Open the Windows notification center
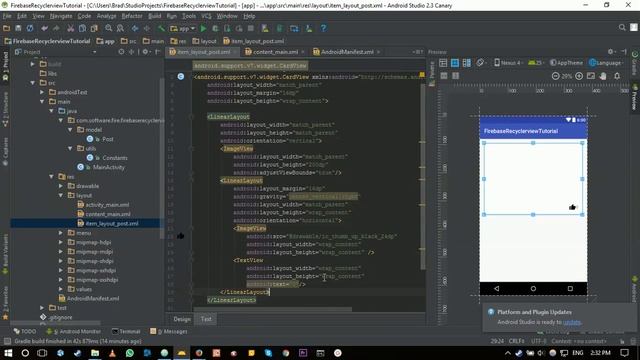Screen dimensions: 640x360 point(624,353)
